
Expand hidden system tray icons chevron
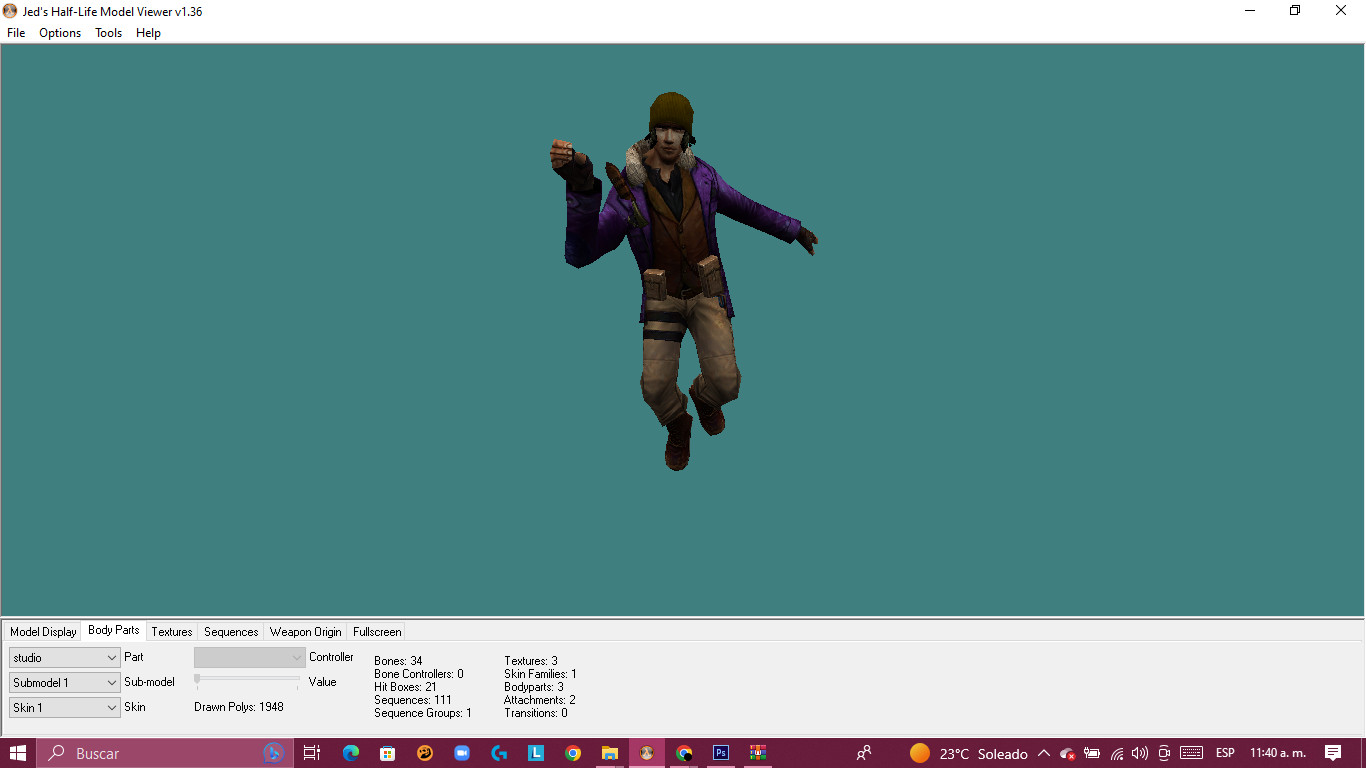(1043, 753)
